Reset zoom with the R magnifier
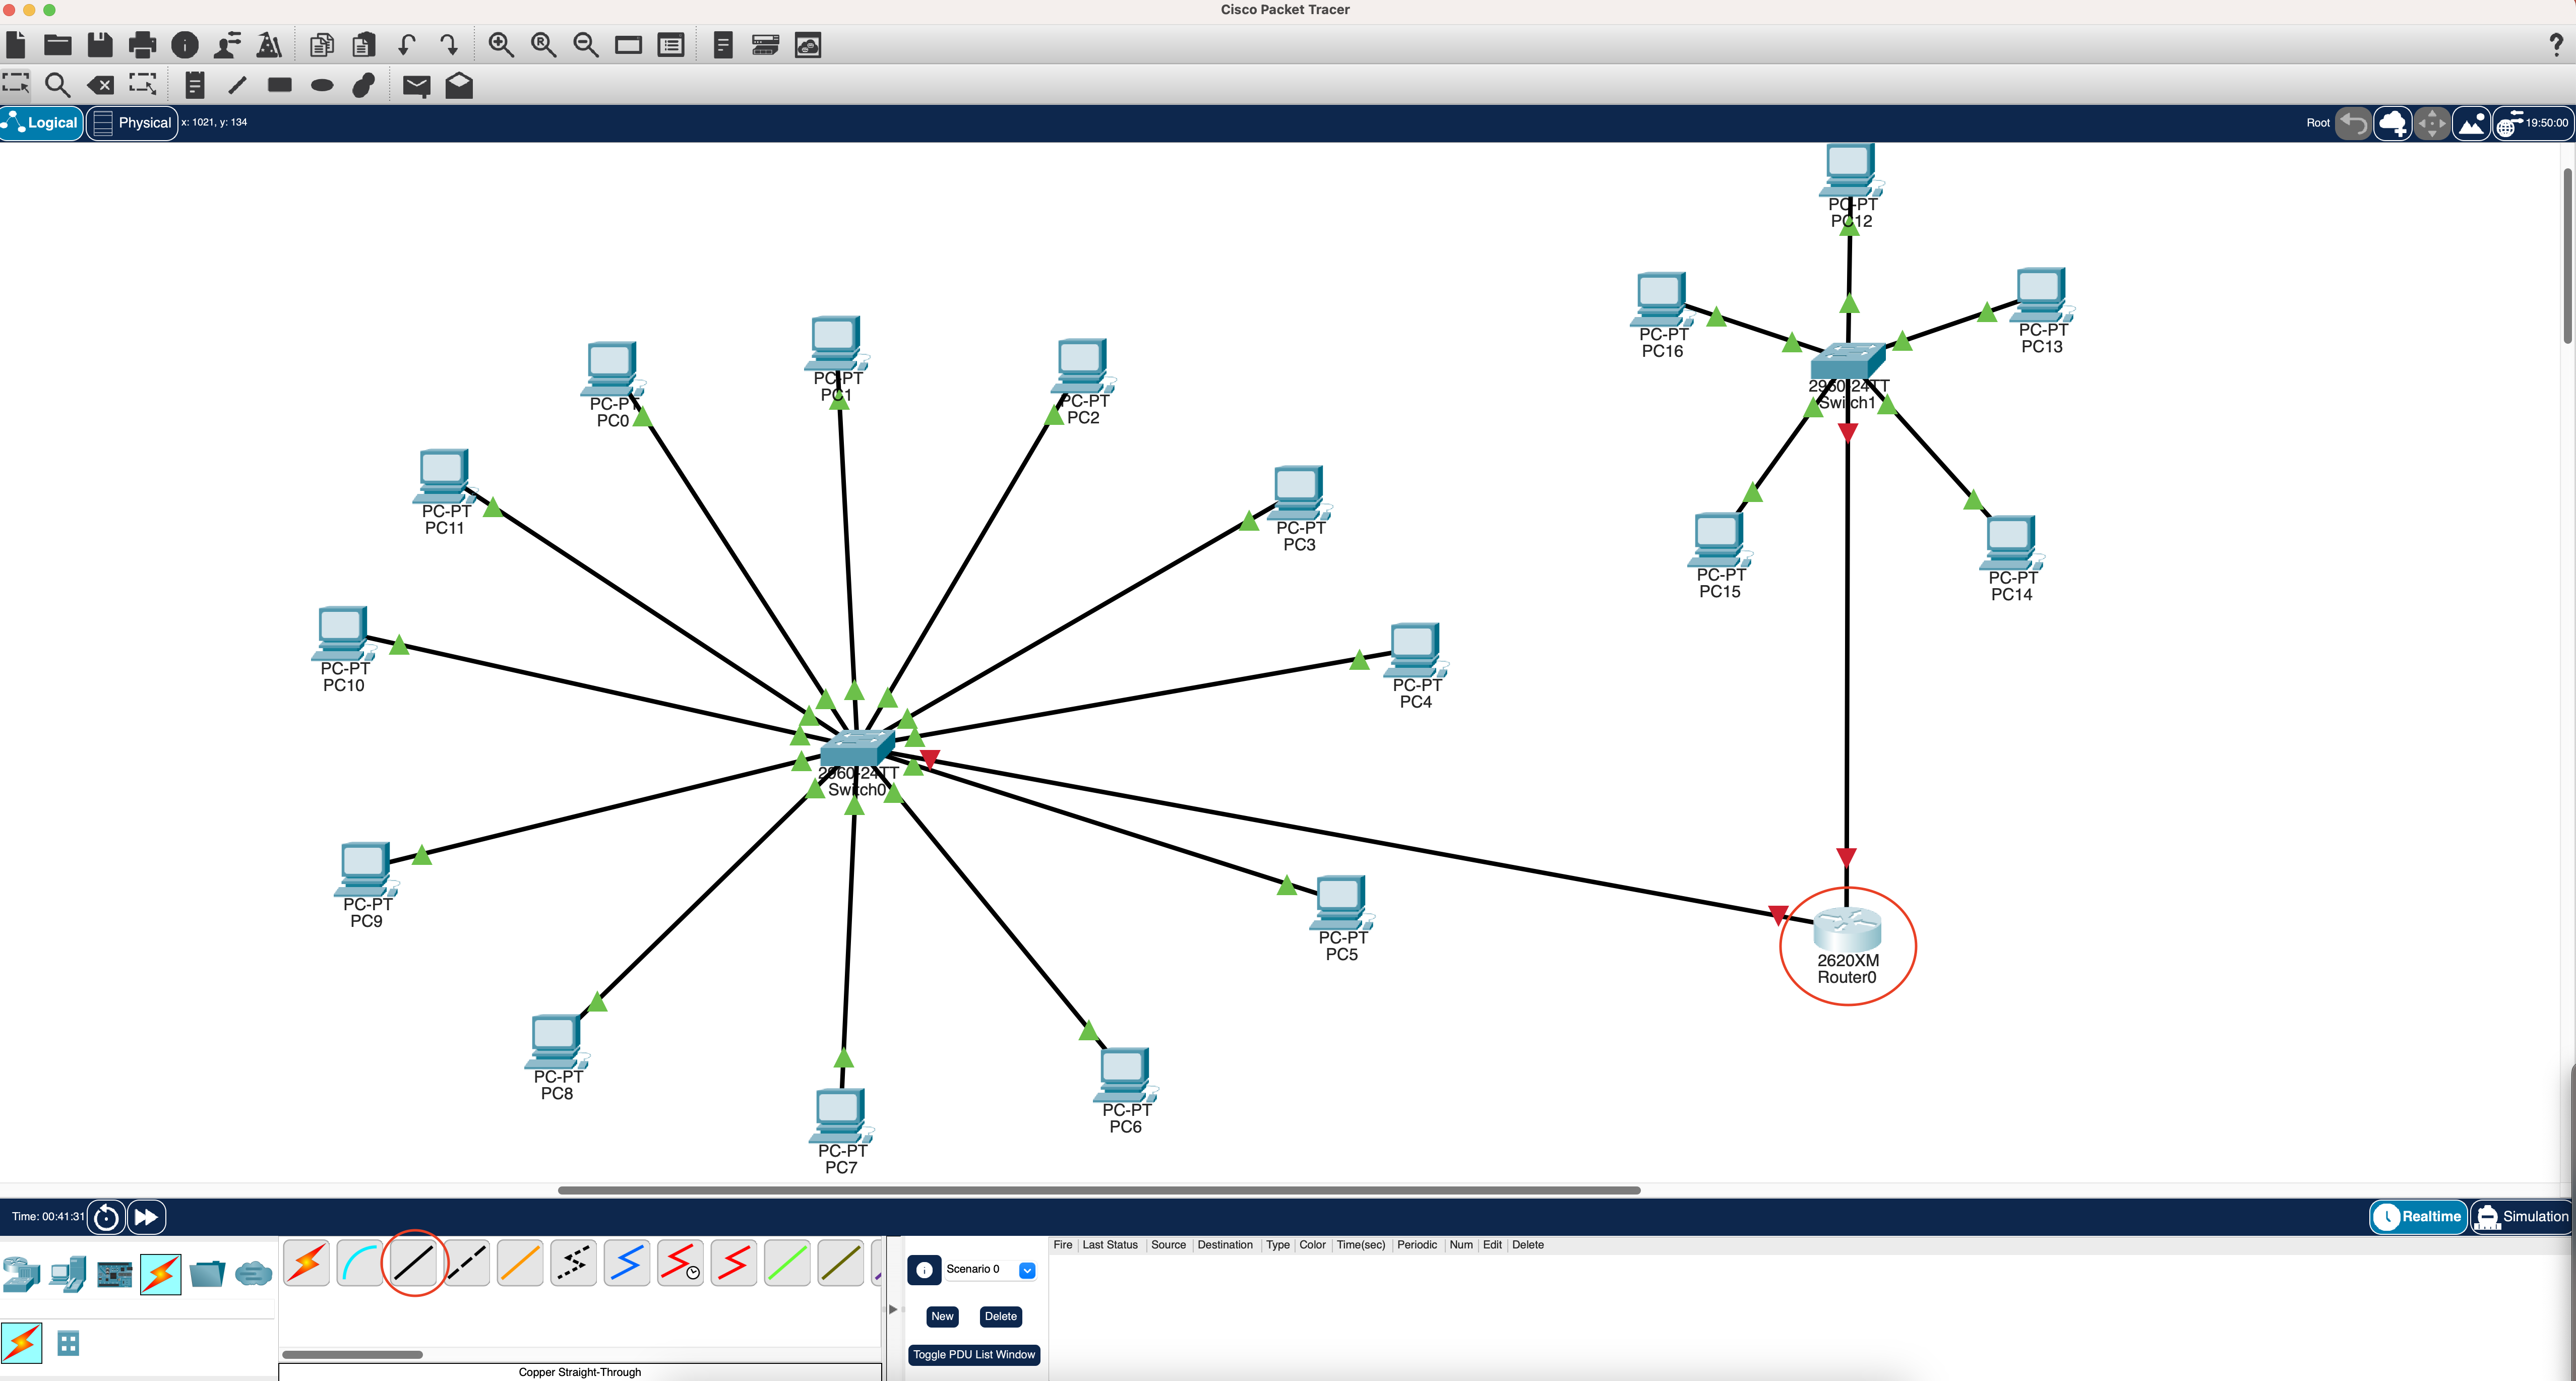 544,45
